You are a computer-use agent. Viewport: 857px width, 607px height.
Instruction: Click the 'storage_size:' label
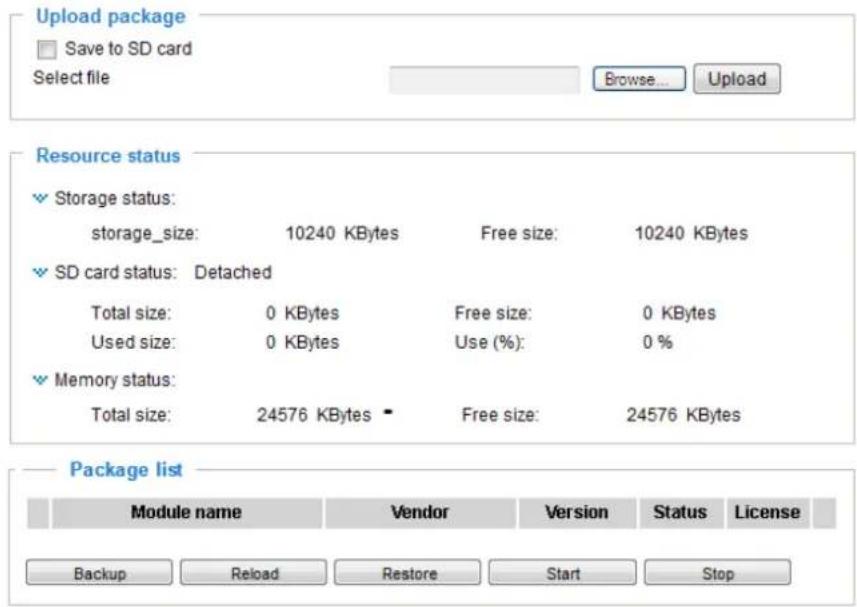(145, 234)
